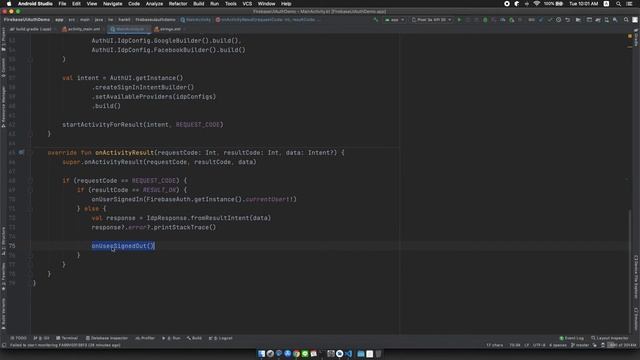This screenshot has width=640, height=360.
Task: Open Finder from the Dock
Action: click(261, 353)
